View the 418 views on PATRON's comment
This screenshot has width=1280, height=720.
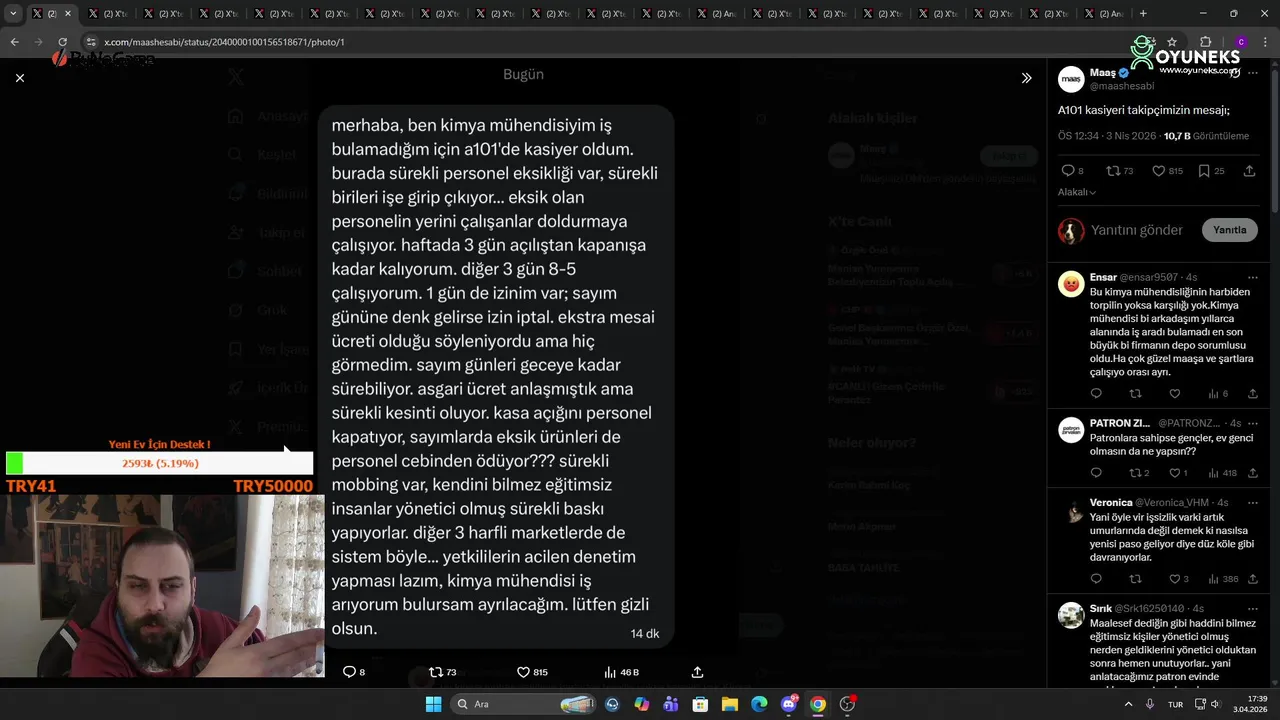click(x=1222, y=473)
